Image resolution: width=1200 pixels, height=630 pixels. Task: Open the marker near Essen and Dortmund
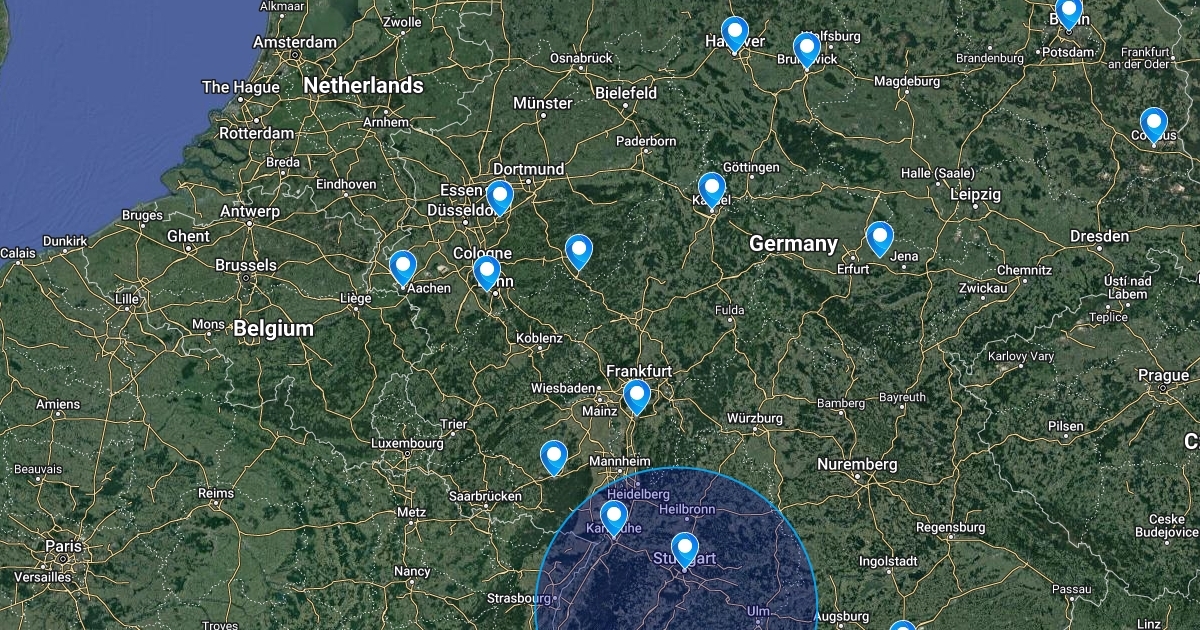499,197
